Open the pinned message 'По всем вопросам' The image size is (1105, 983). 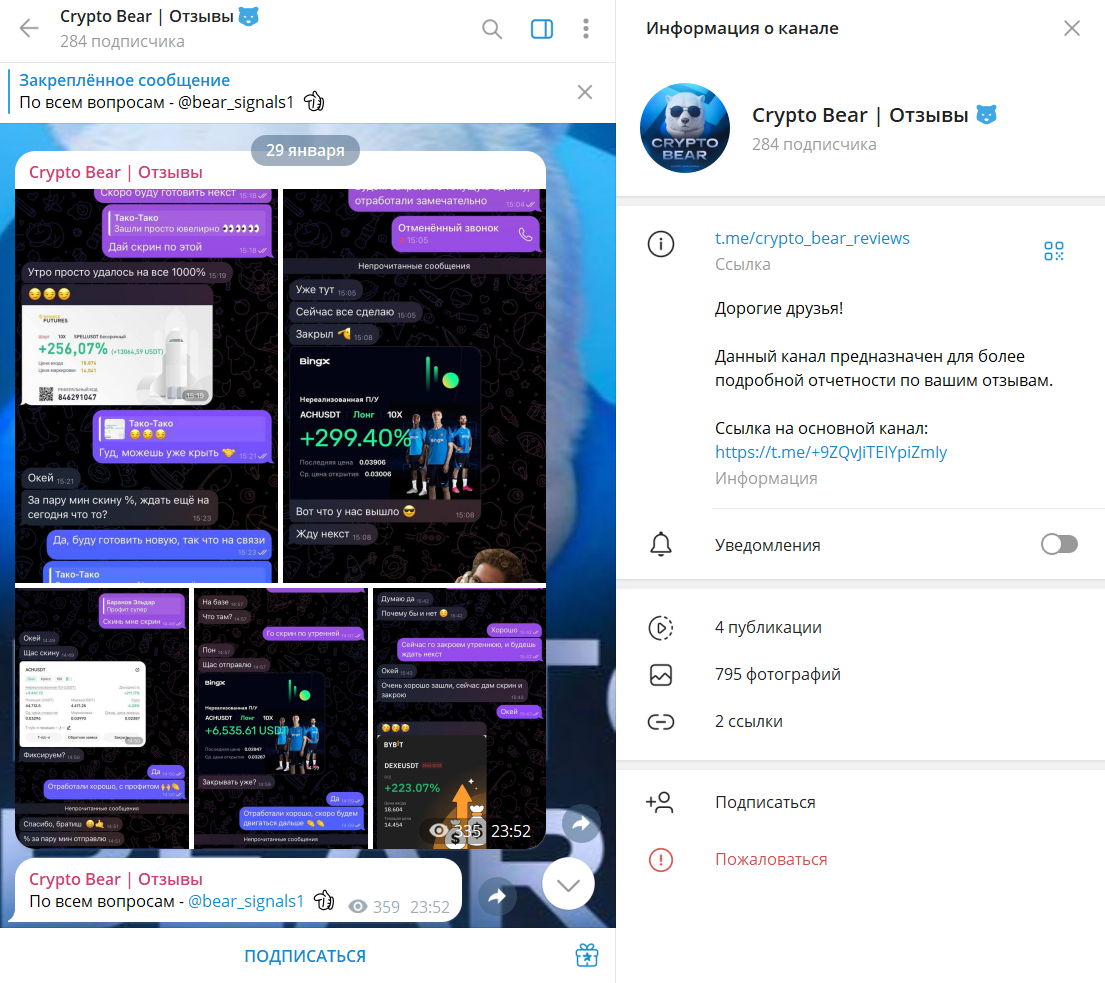coord(289,92)
